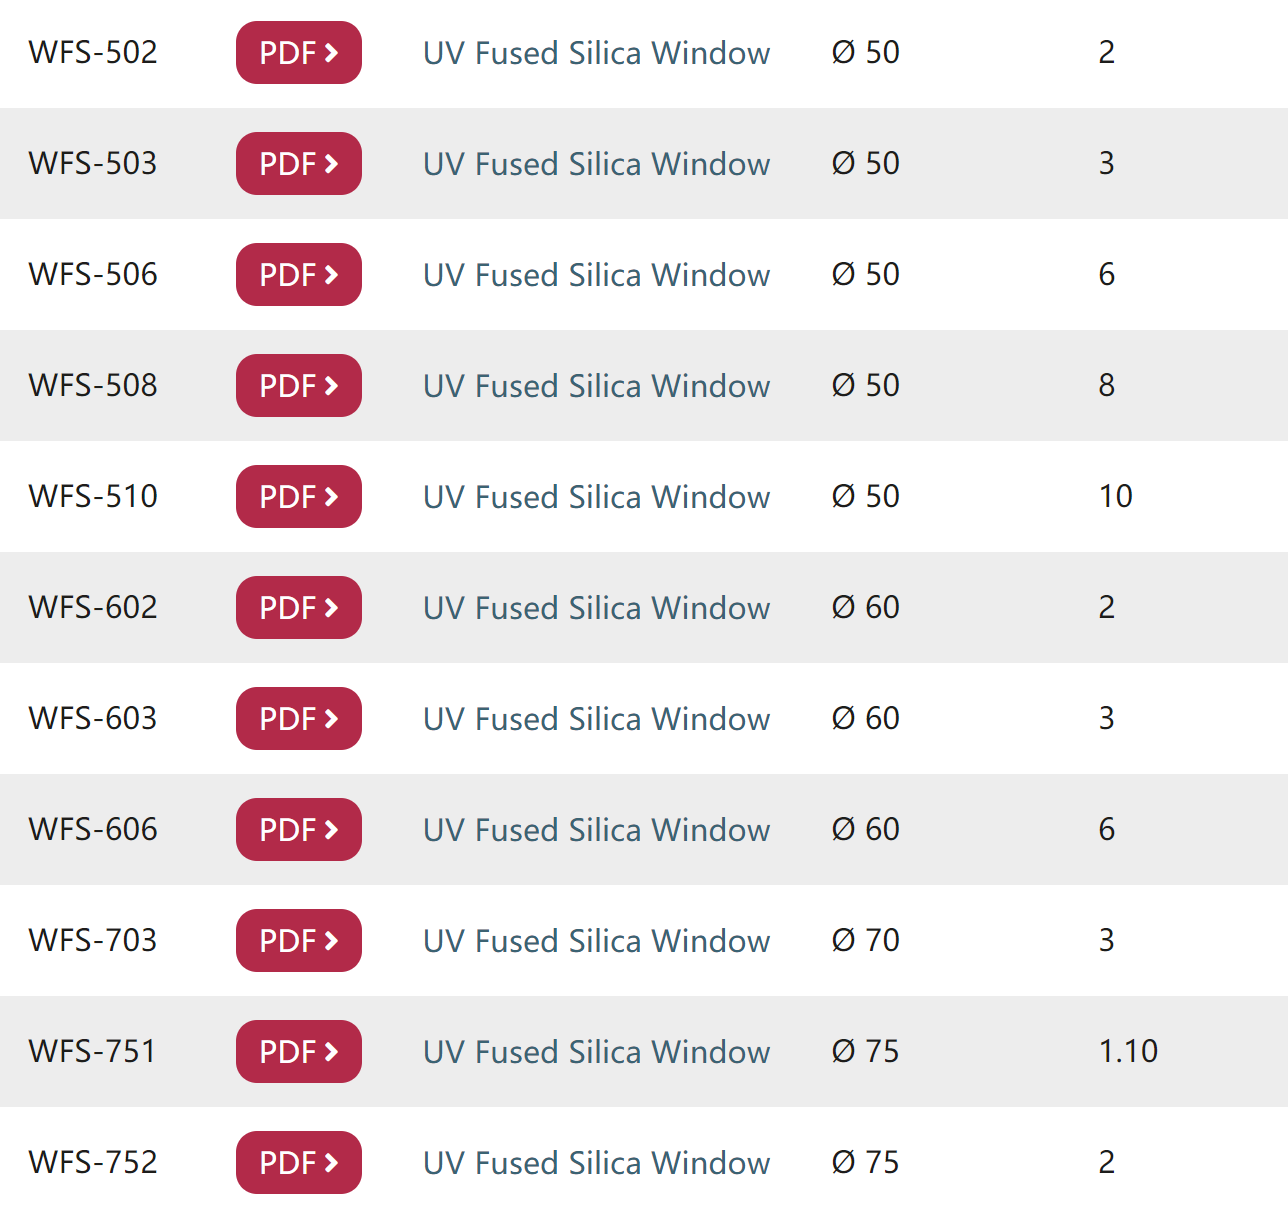Open WFS-510 PDF button

(298, 497)
